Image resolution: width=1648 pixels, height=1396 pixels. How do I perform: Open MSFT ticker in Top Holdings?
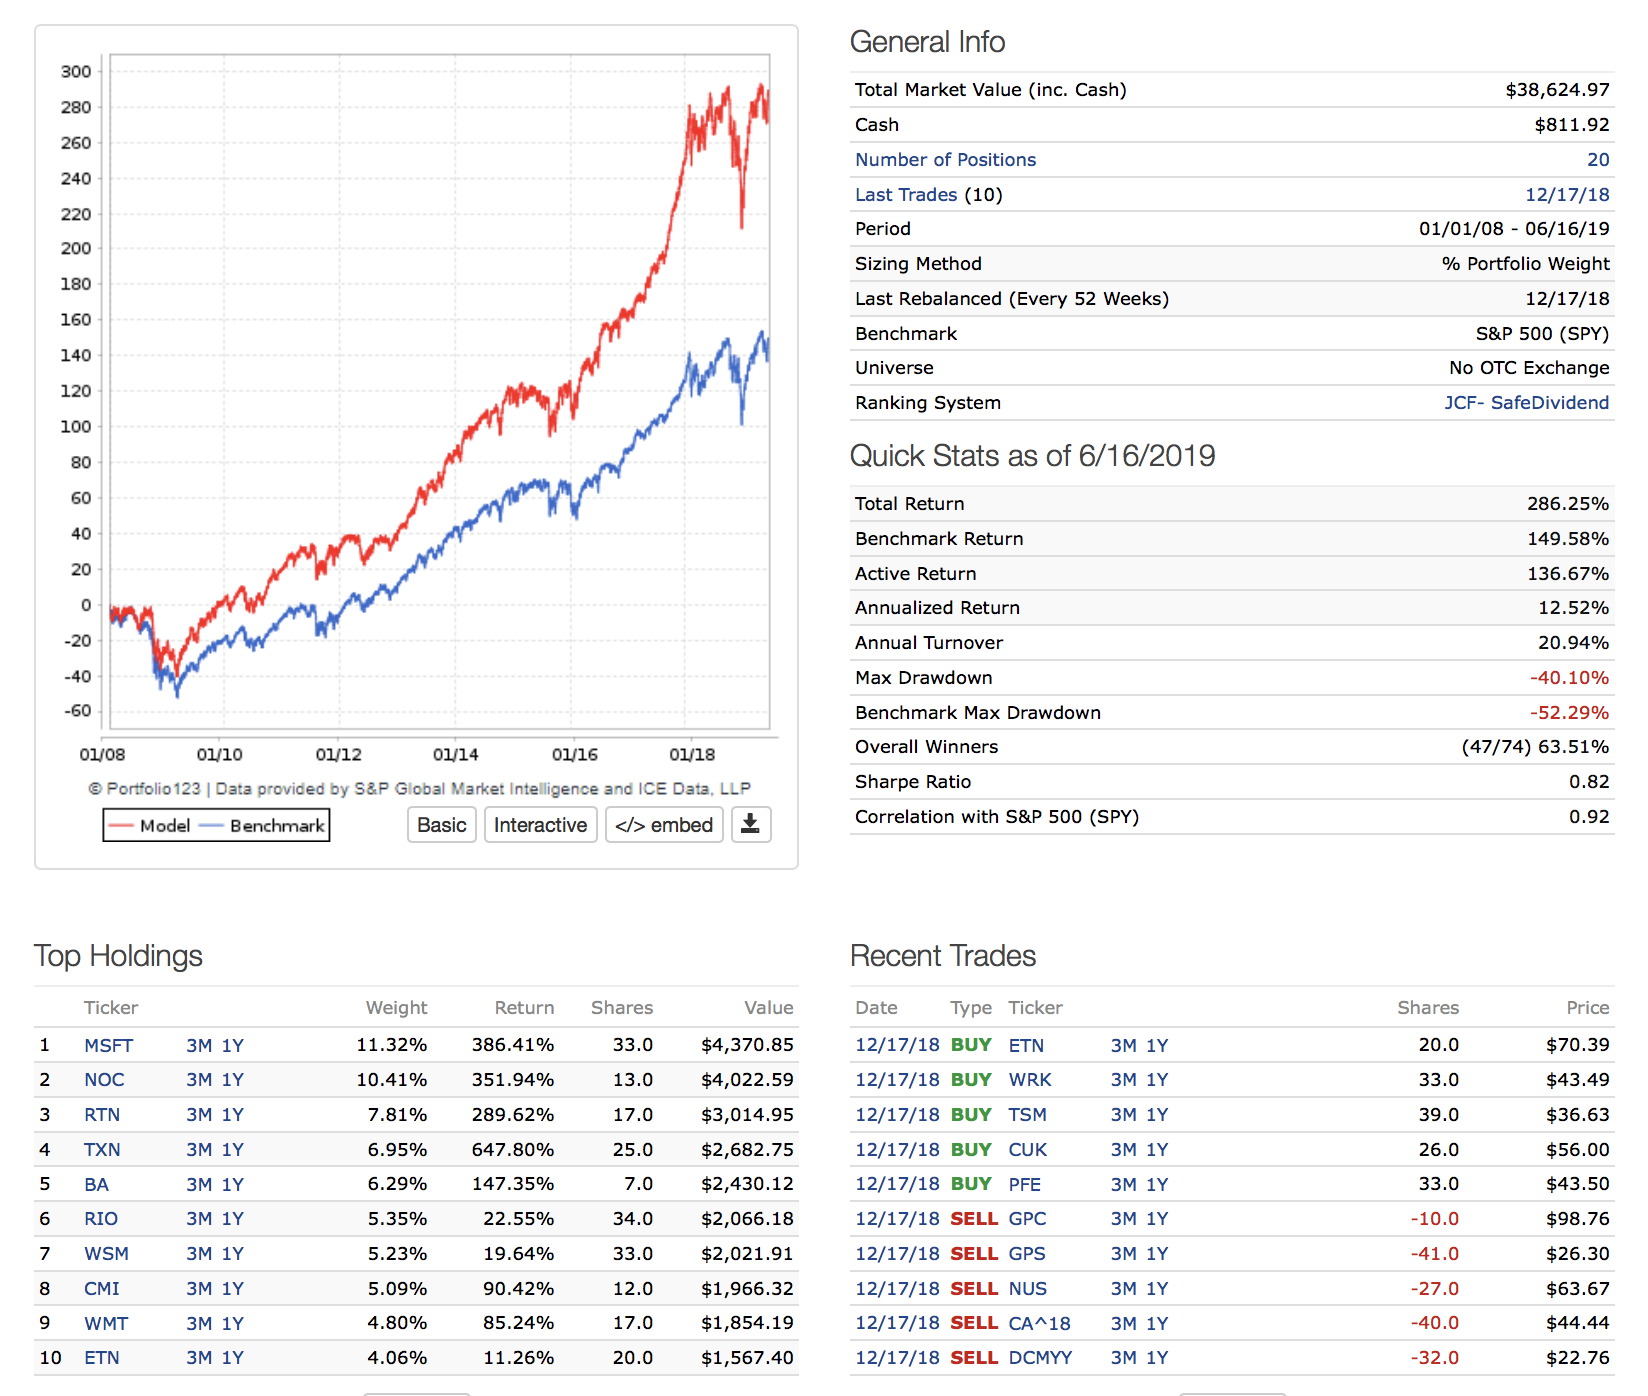coord(108,1046)
